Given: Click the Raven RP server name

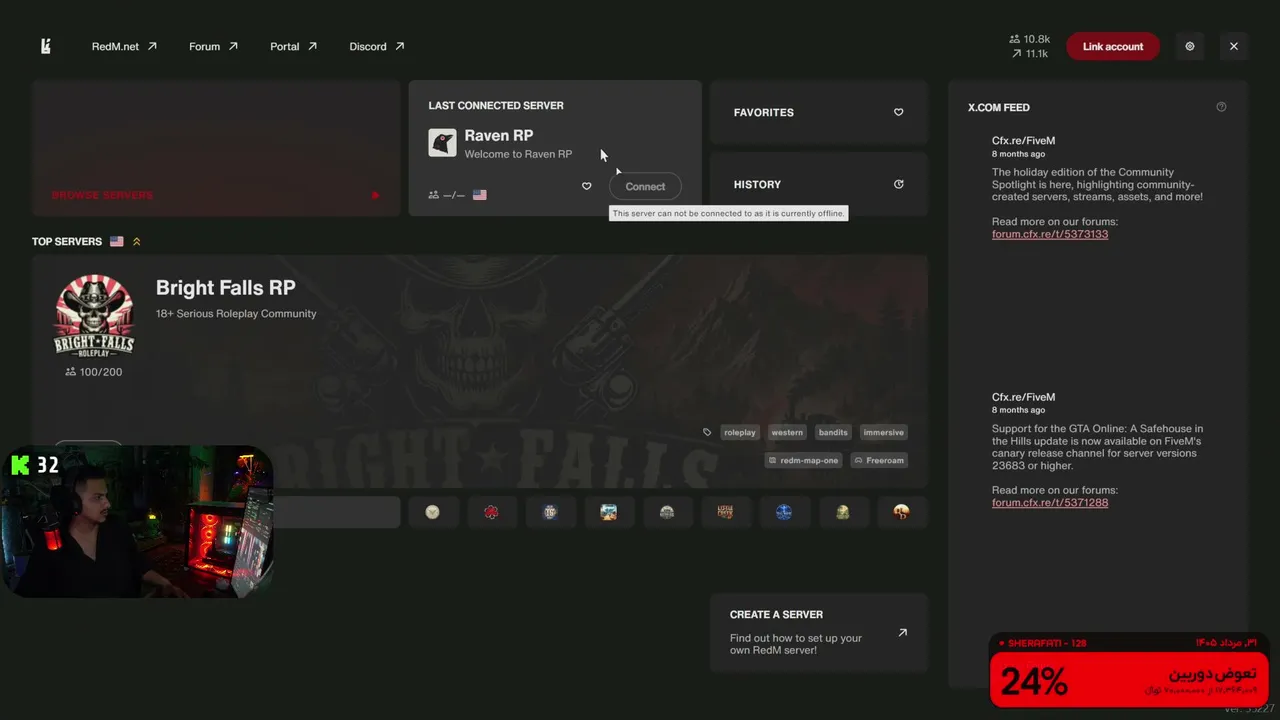Looking at the screenshot, I should tap(499, 135).
